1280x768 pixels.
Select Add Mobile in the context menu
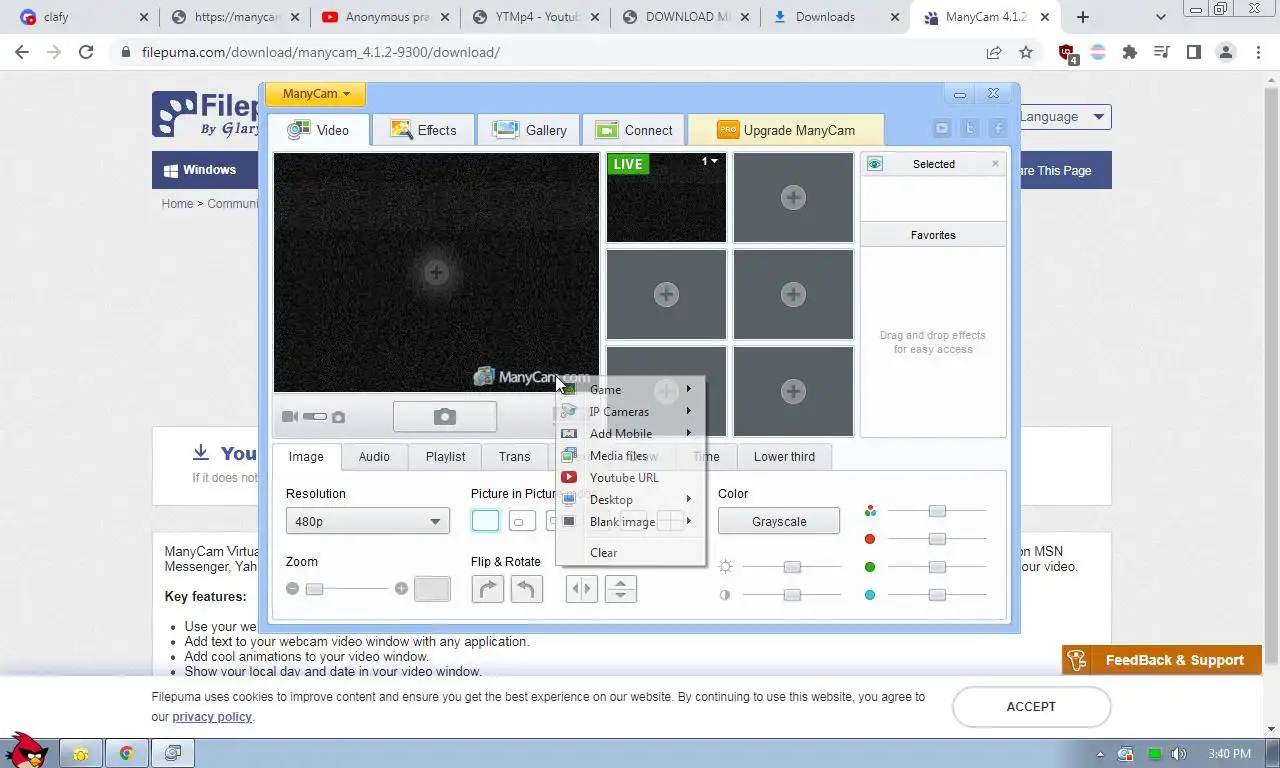pyautogui.click(x=631, y=434)
